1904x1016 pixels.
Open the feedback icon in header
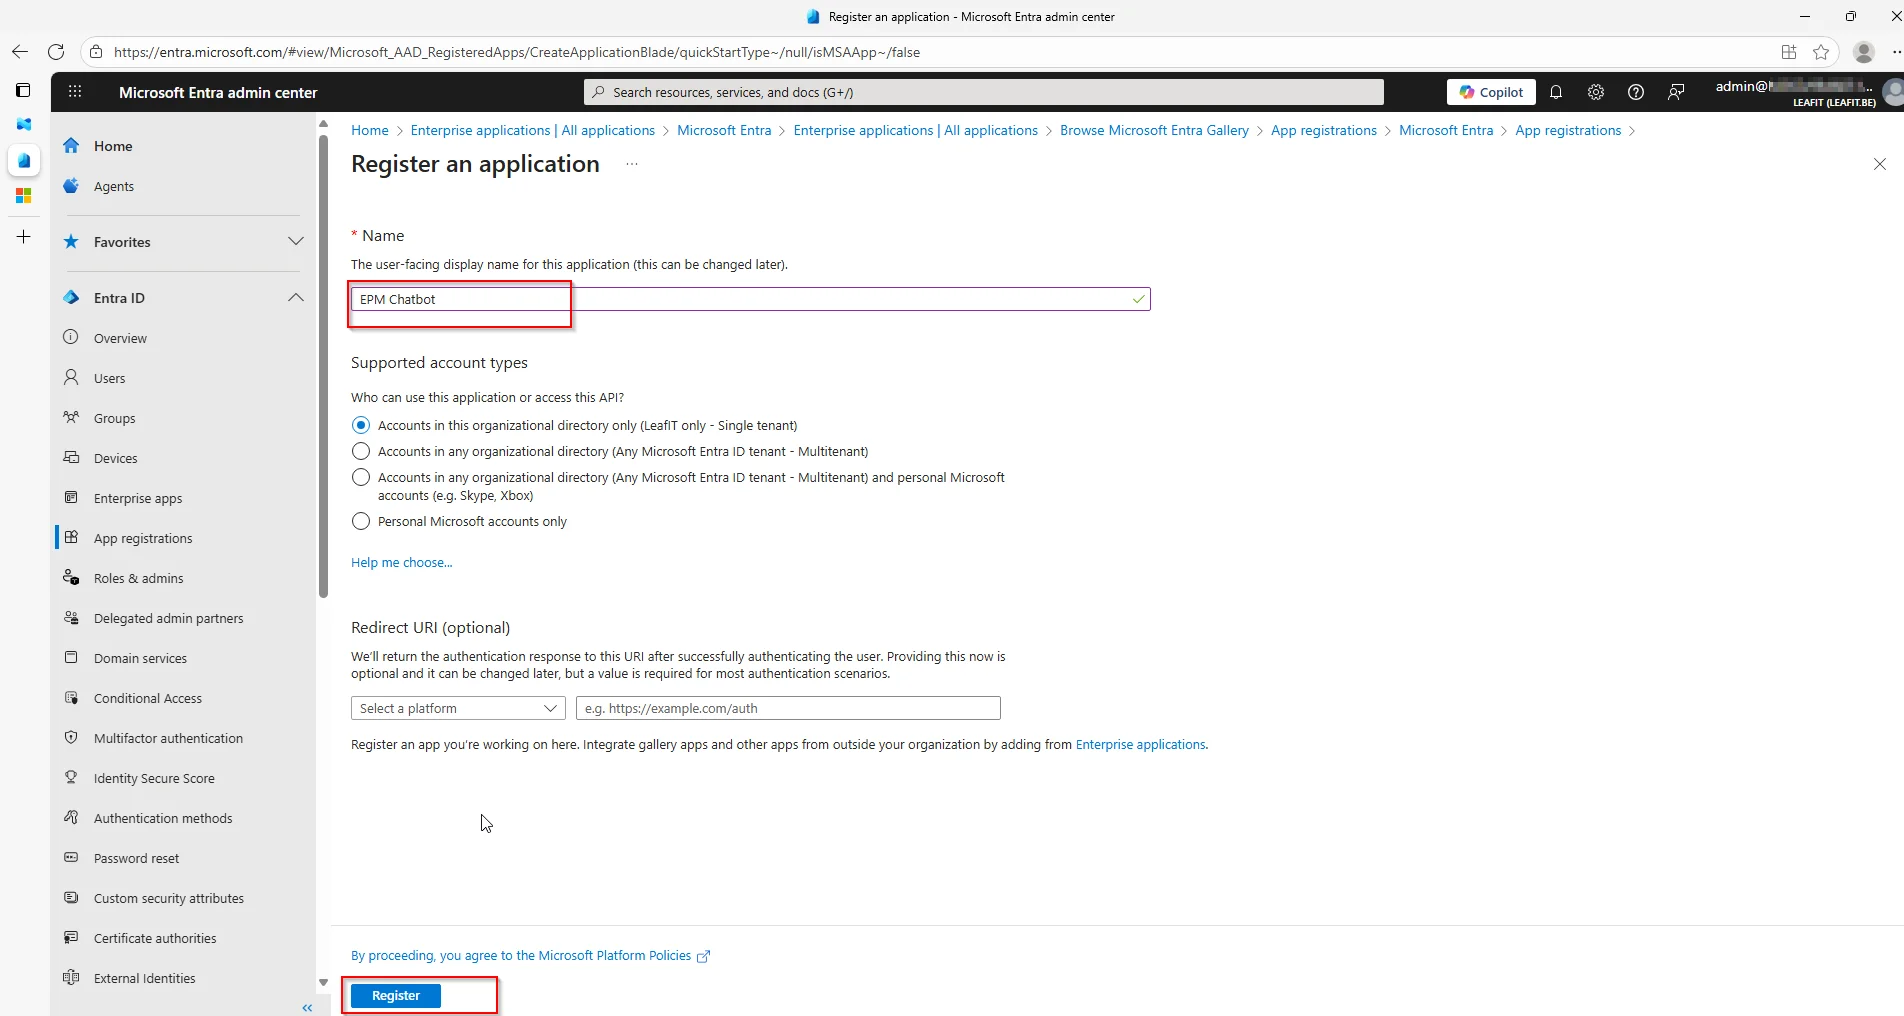coord(1676,92)
